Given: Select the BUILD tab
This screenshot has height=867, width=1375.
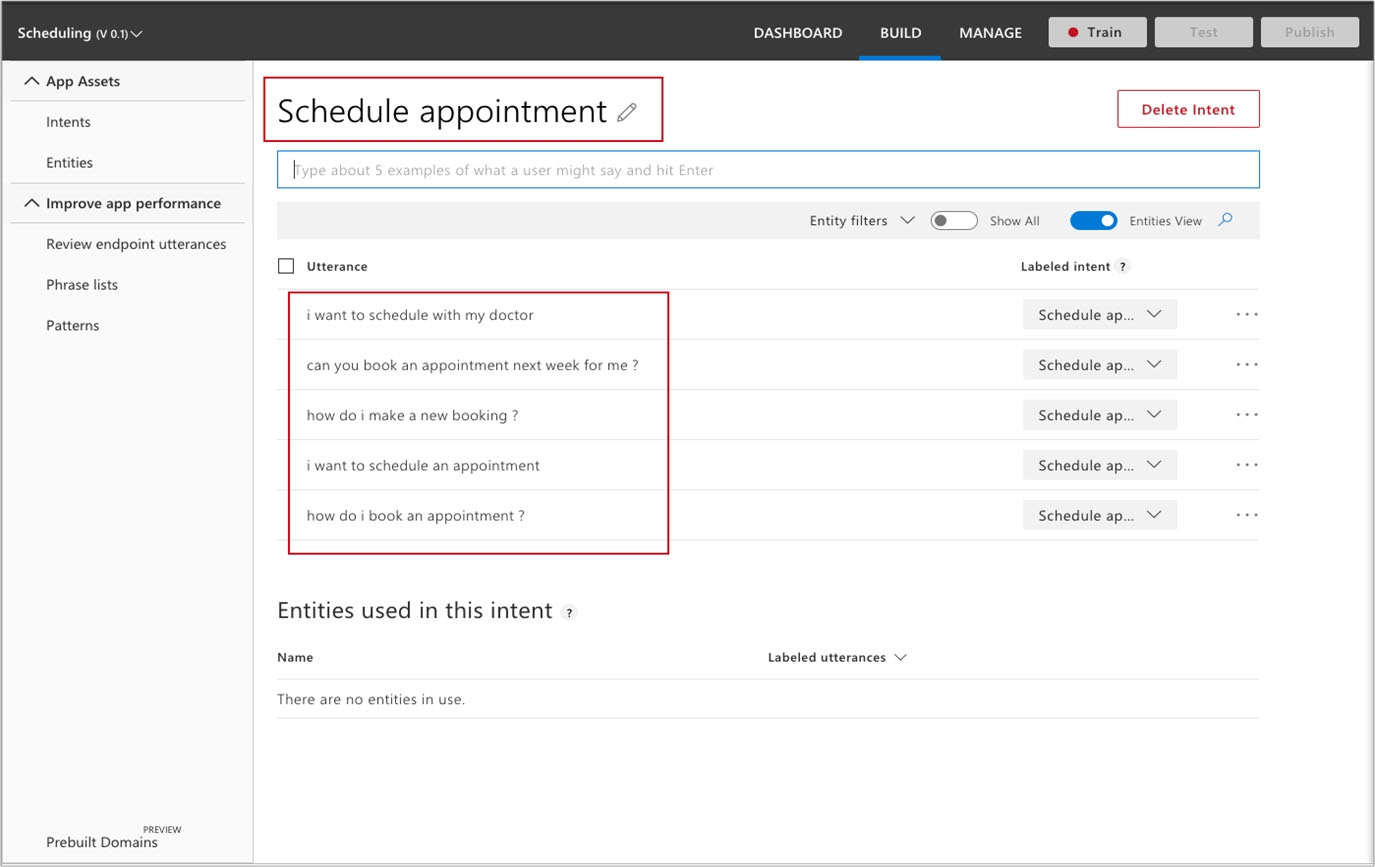Looking at the screenshot, I should (x=900, y=32).
